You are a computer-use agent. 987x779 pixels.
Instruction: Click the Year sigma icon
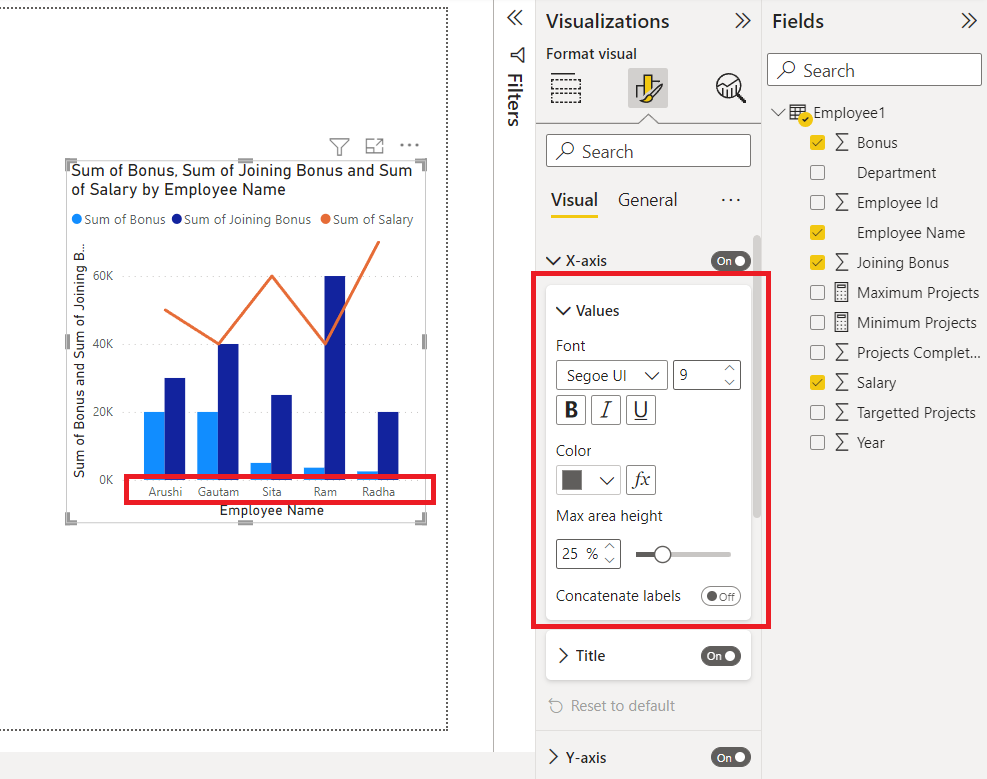point(842,442)
